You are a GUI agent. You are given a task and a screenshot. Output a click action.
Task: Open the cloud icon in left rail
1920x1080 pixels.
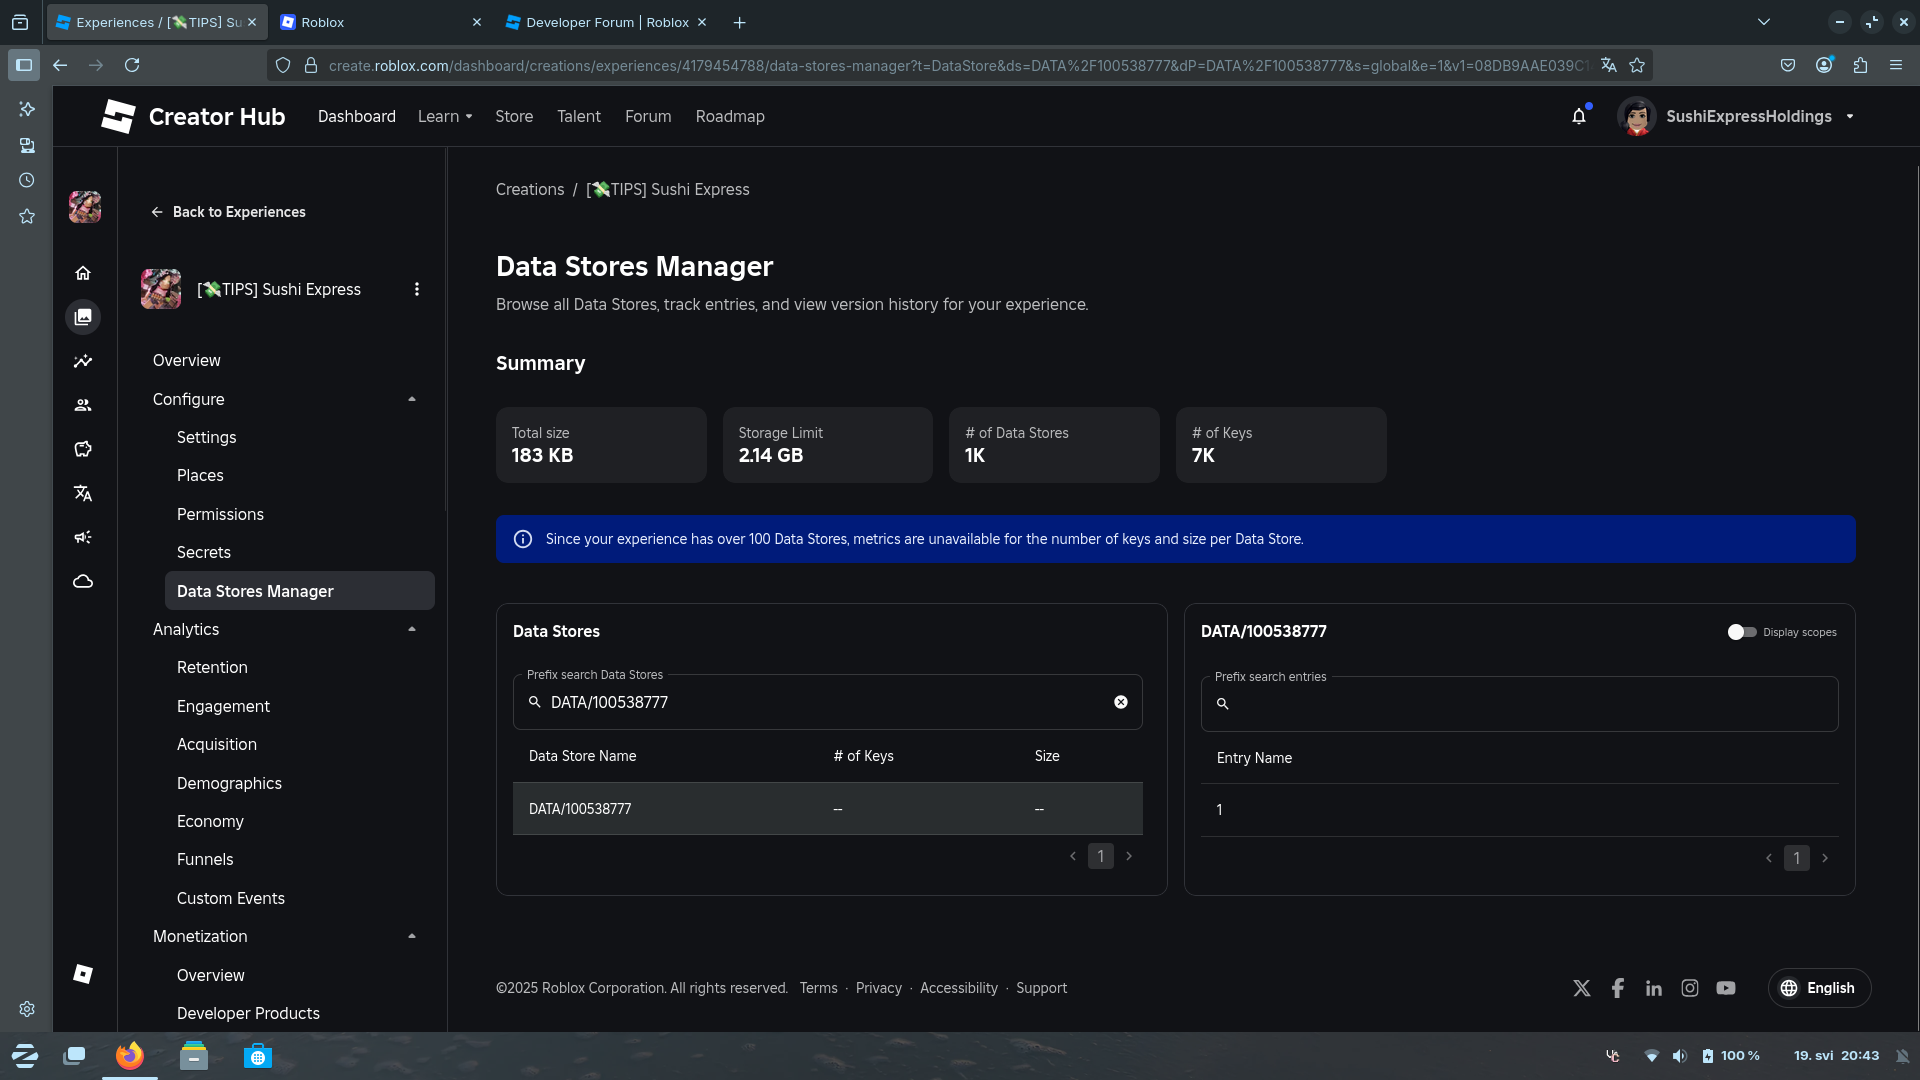(83, 581)
